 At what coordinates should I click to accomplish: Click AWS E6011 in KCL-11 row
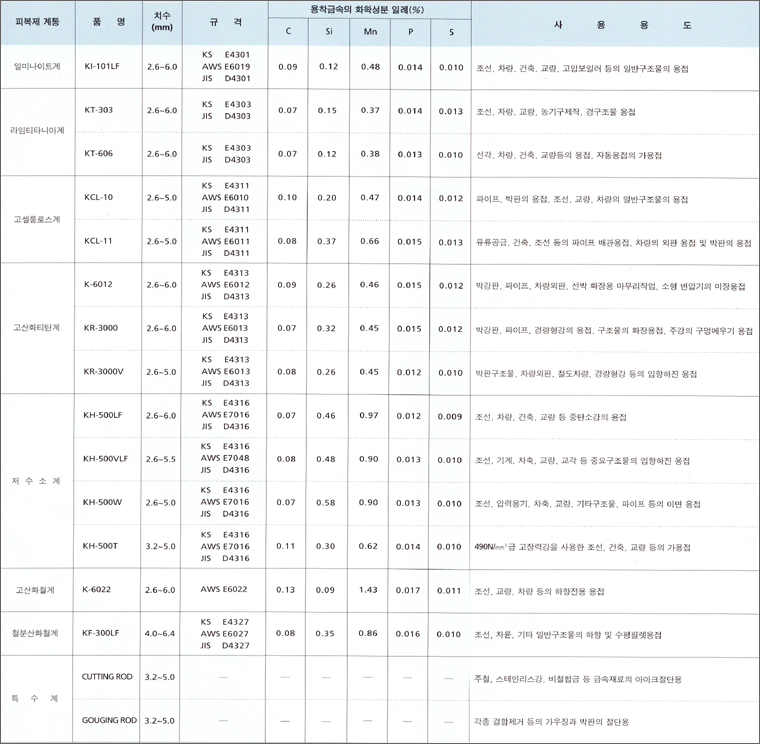coord(226,241)
